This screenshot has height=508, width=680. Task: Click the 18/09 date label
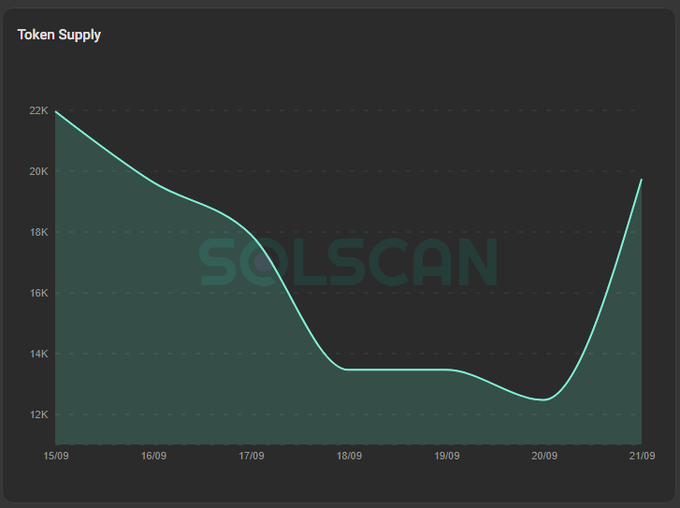(349, 456)
